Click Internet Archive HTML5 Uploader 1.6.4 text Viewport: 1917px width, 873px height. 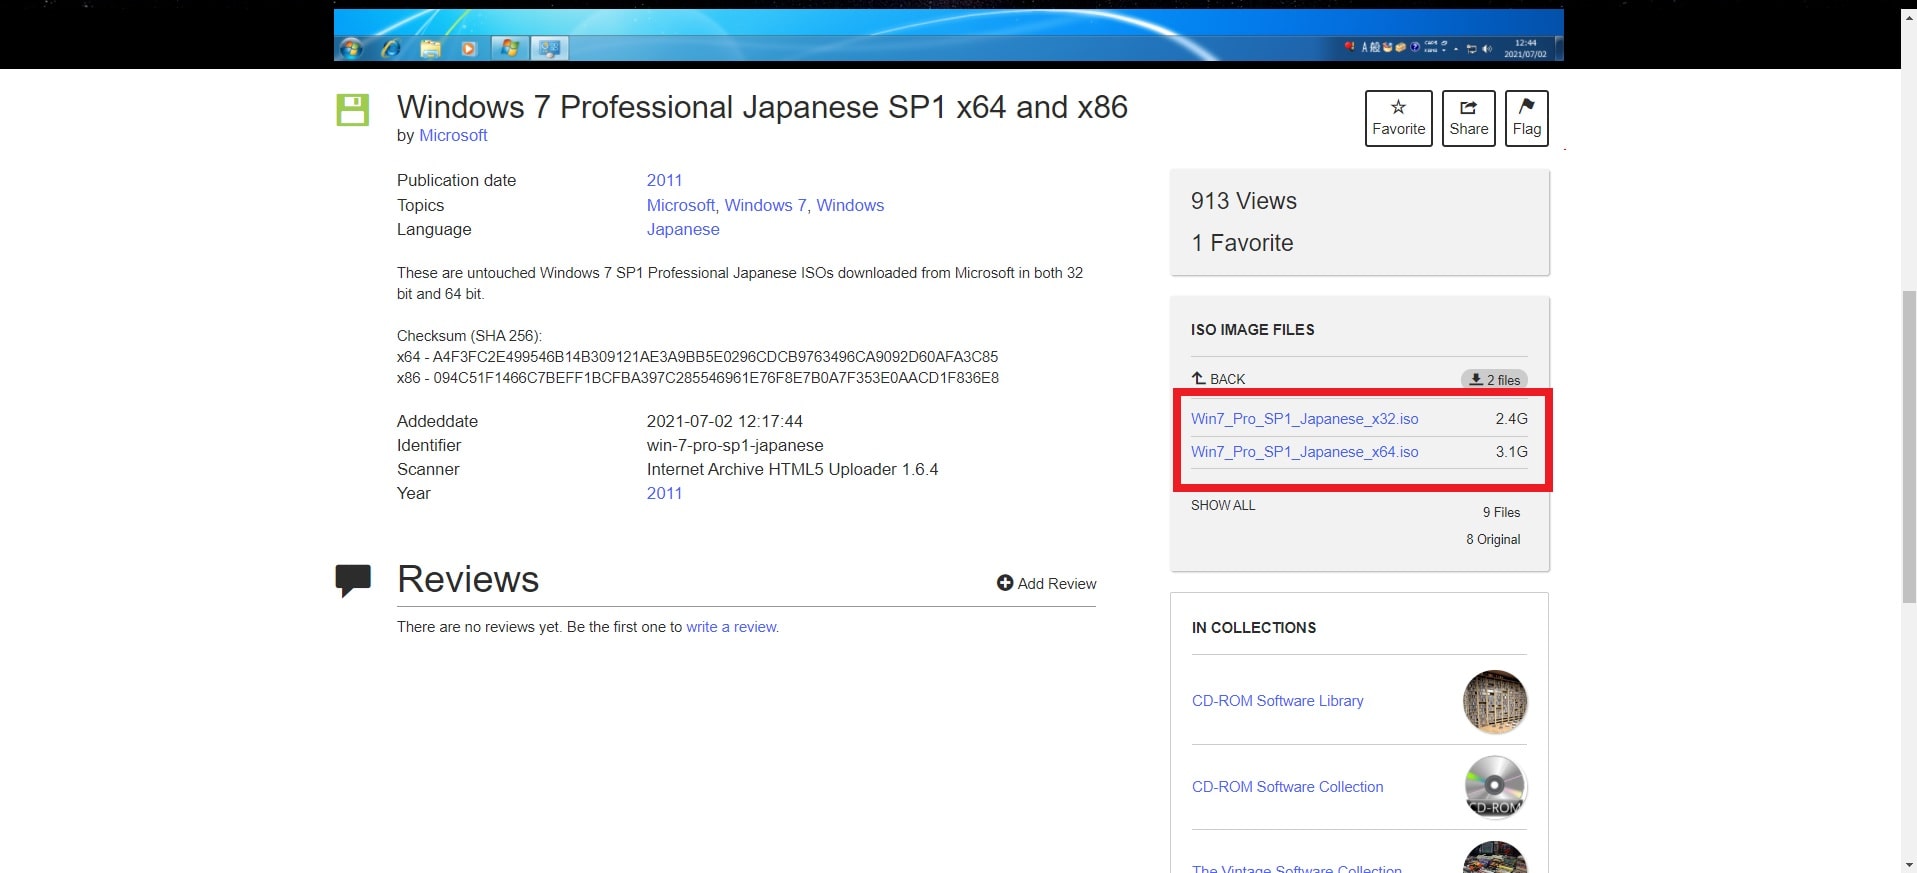[x=792, y=469]
